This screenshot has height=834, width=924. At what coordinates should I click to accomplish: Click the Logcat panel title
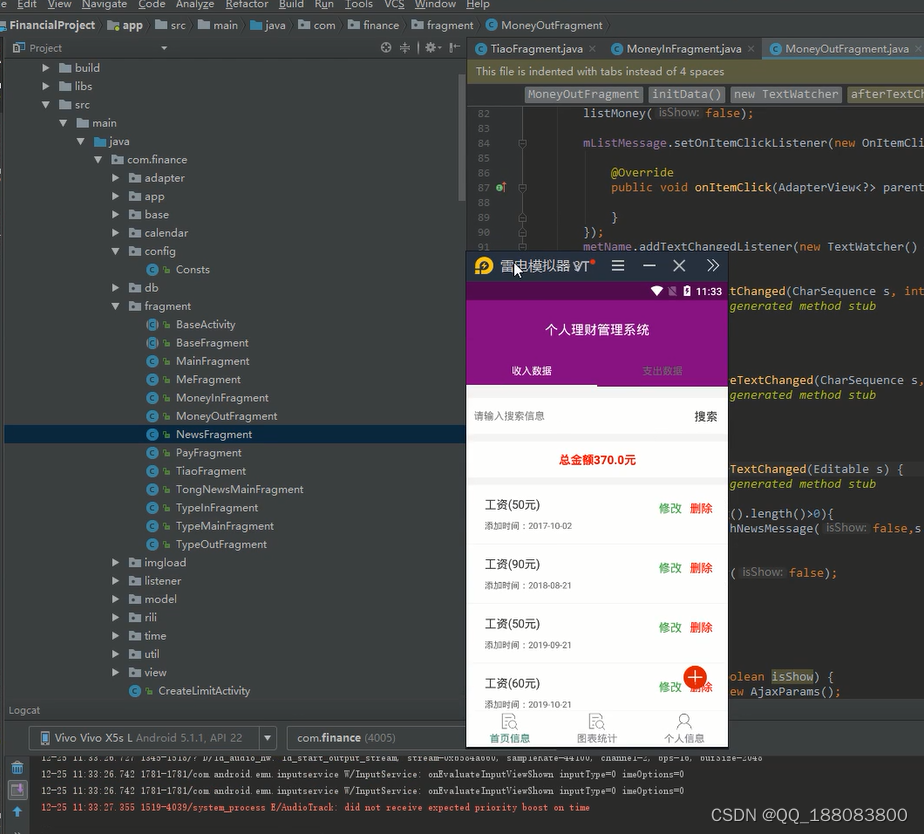24,710
